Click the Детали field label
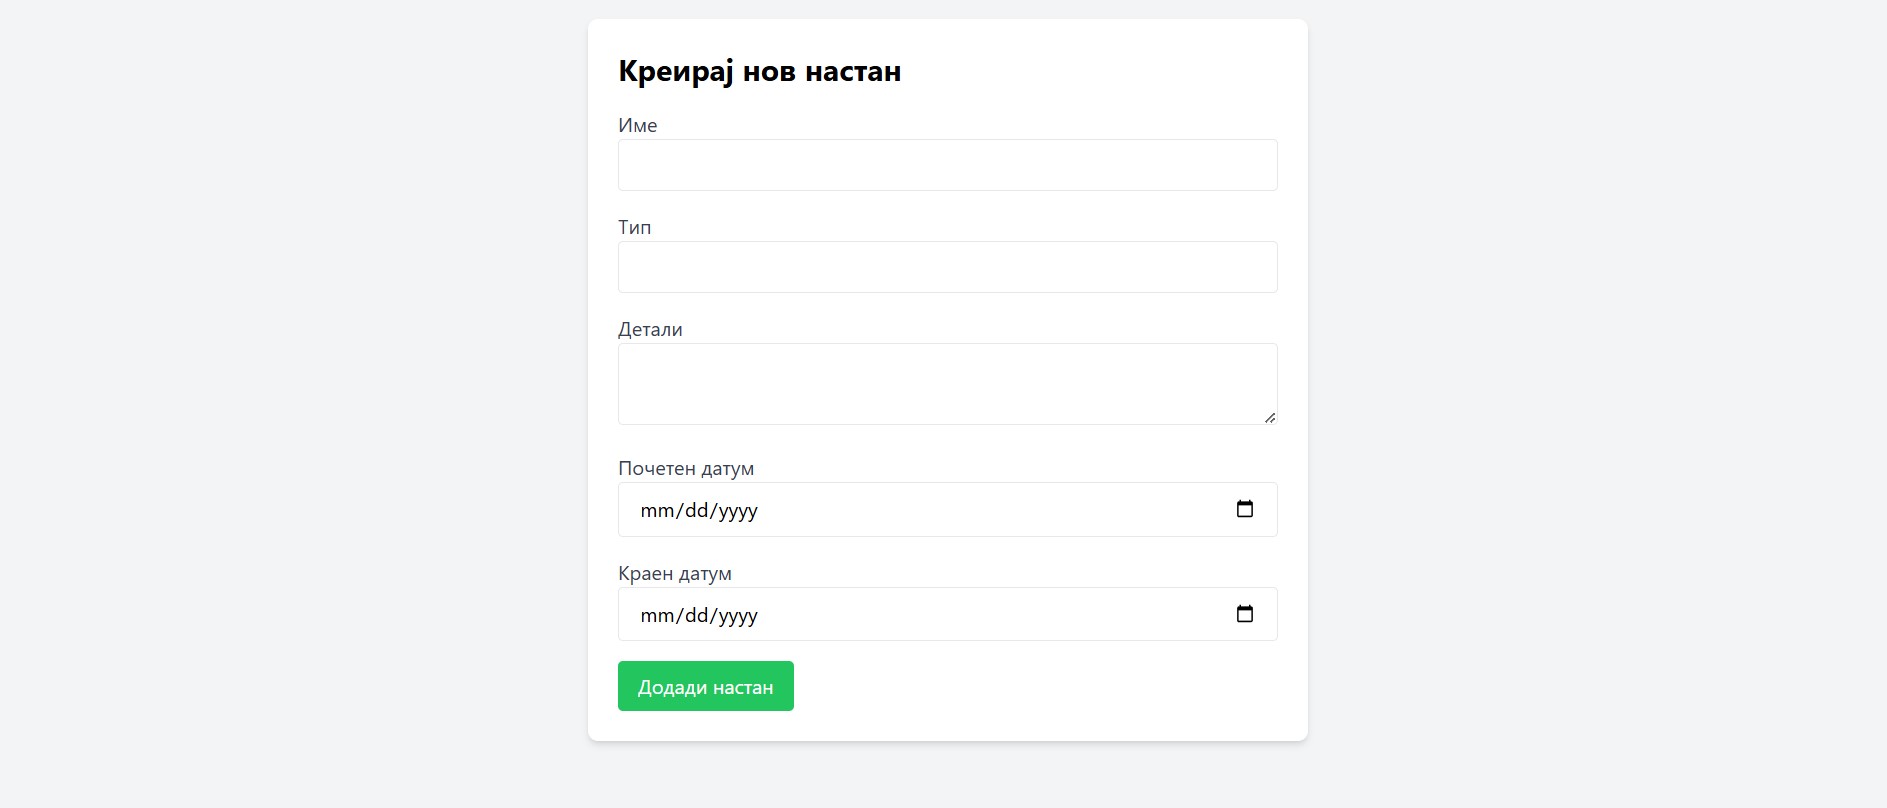Screen dimensions: 1887x808 click(x=650, y=329)
